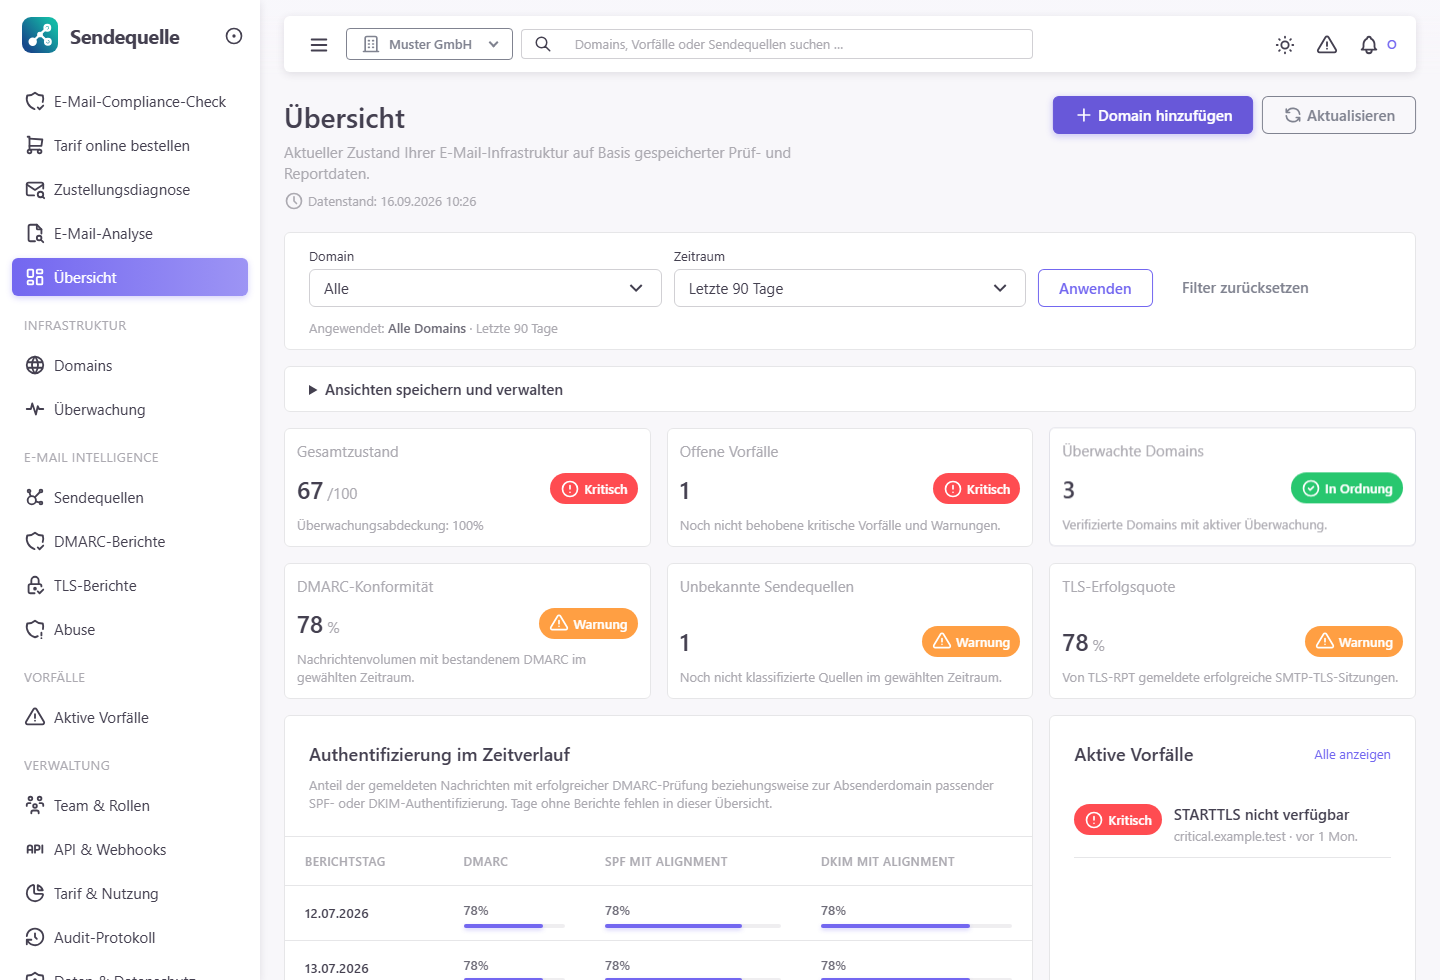Toggle light/dark theme sun icon

point(1285,44)
